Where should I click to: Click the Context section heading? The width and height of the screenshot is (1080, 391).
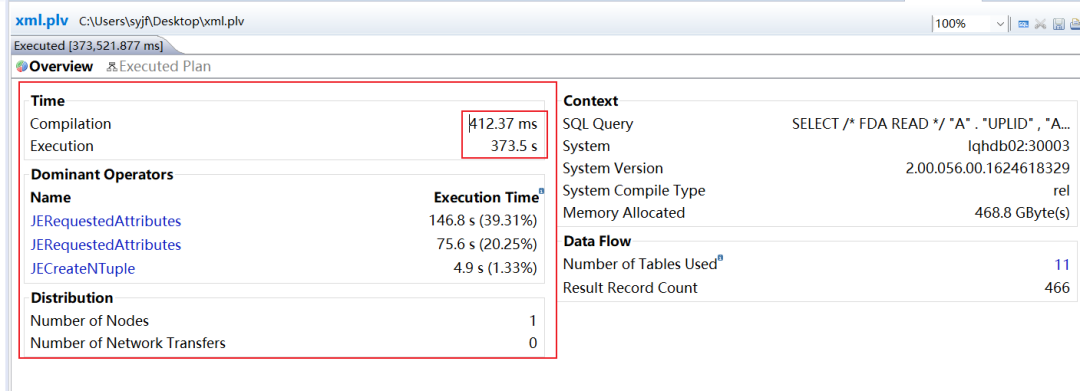tap(591, 101)
